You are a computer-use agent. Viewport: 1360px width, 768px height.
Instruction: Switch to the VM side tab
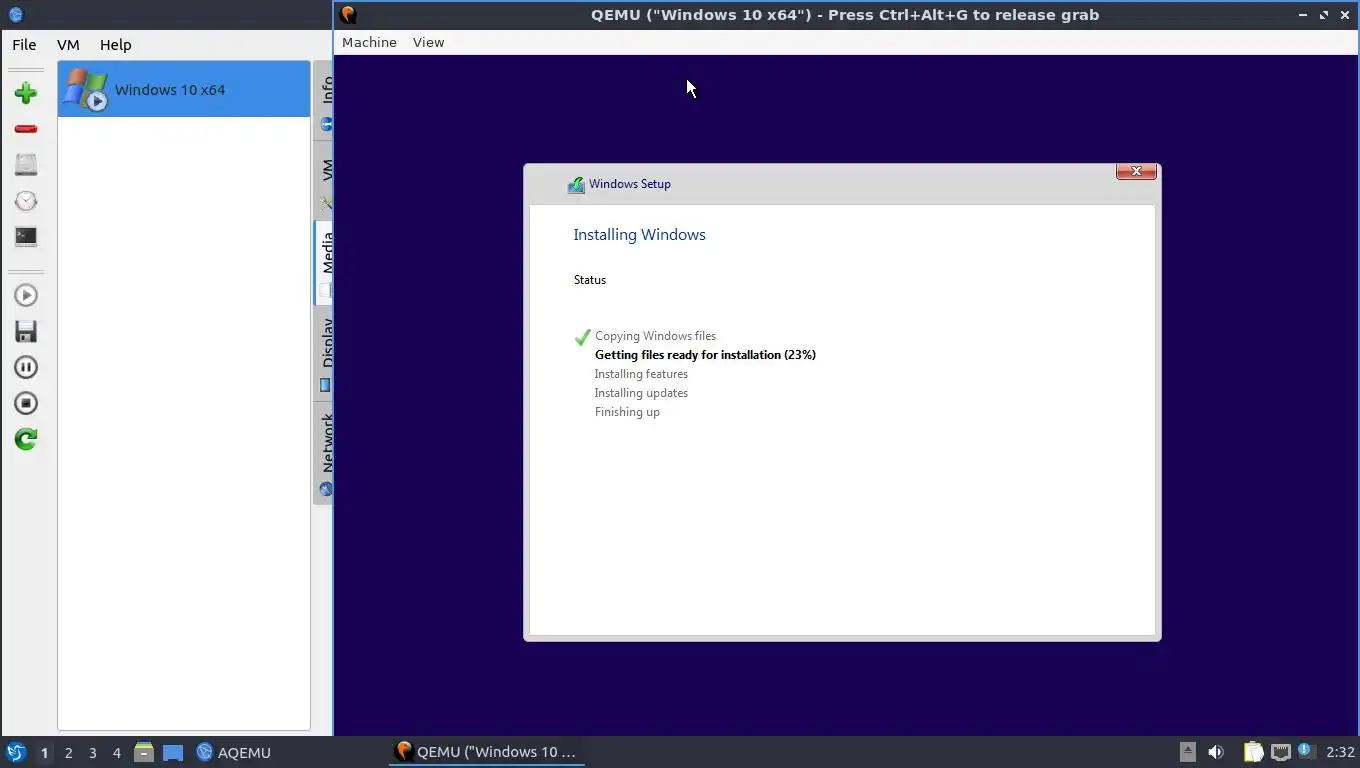(324, 180)
